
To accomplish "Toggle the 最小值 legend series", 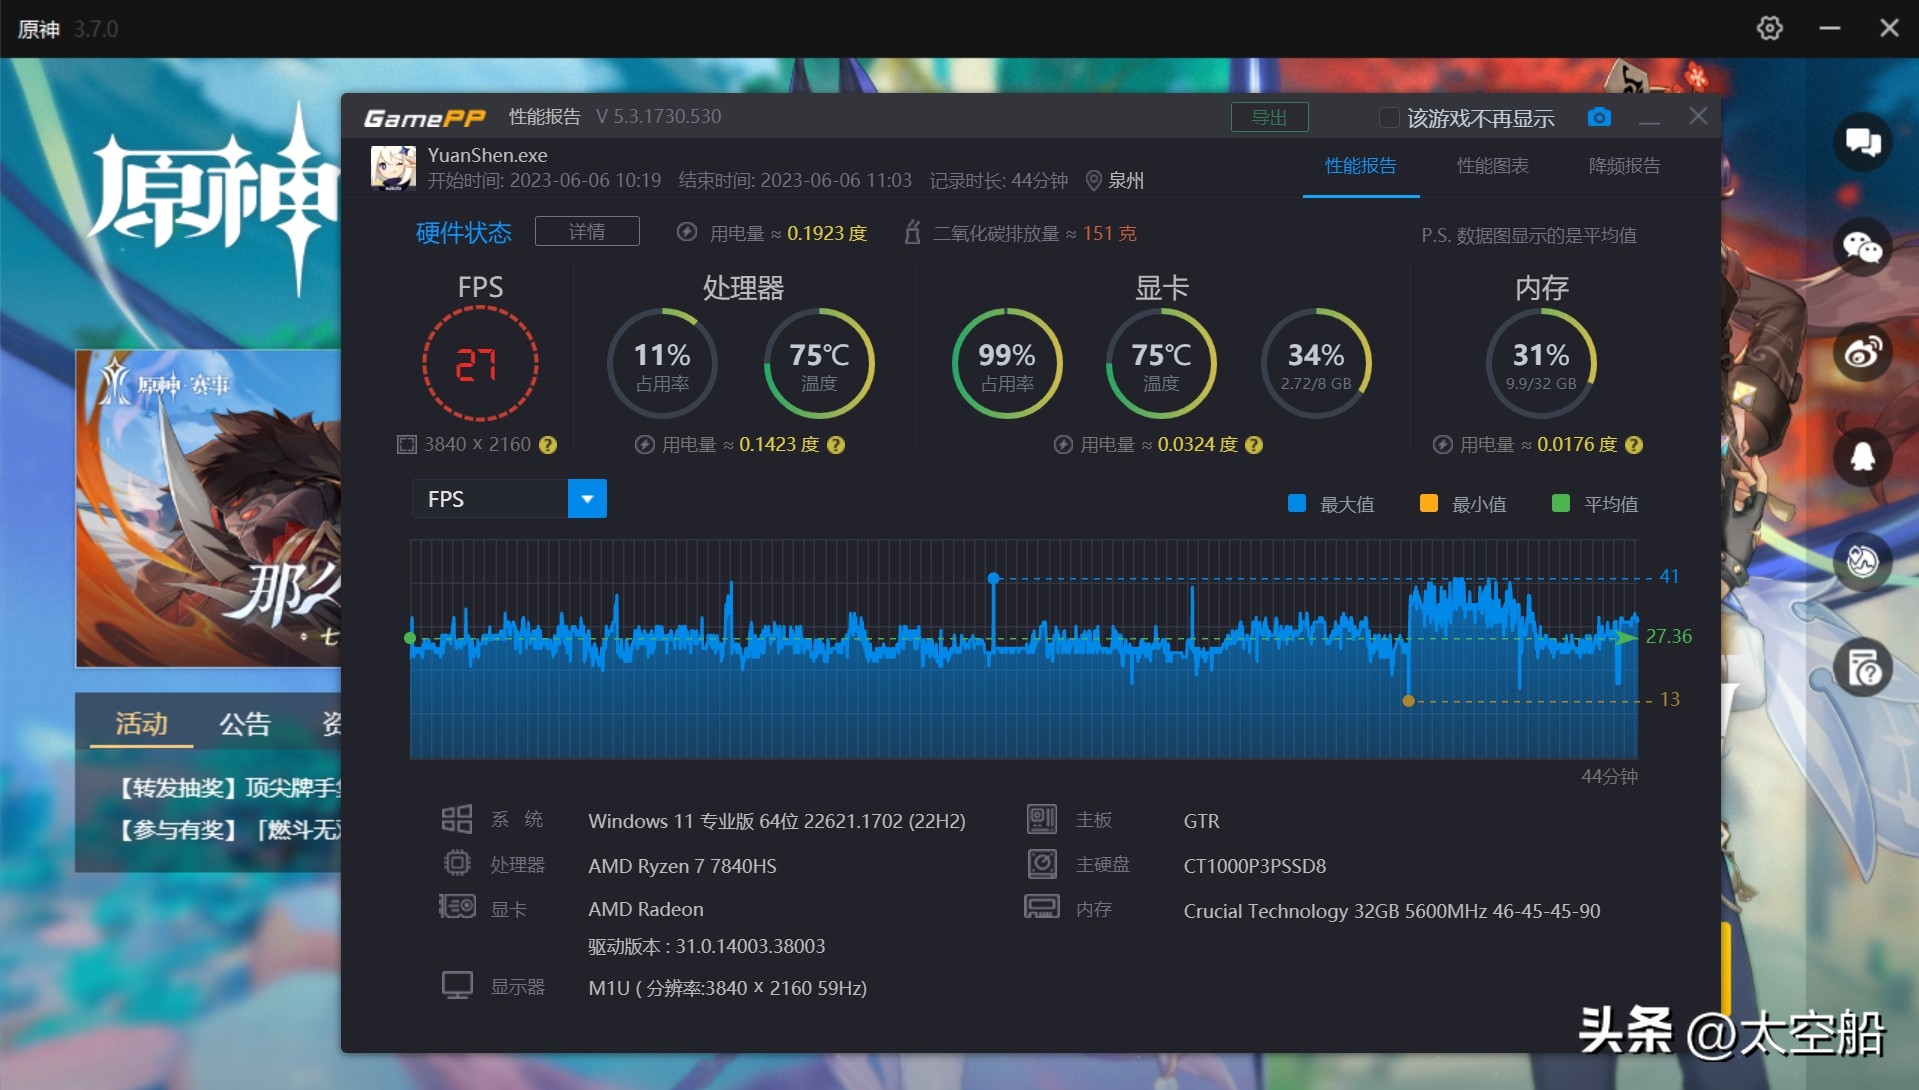I will 1463,504.
